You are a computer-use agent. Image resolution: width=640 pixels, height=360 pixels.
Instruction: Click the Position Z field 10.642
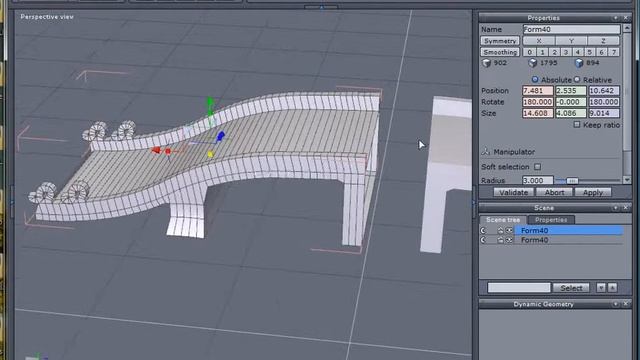(604, 91)
